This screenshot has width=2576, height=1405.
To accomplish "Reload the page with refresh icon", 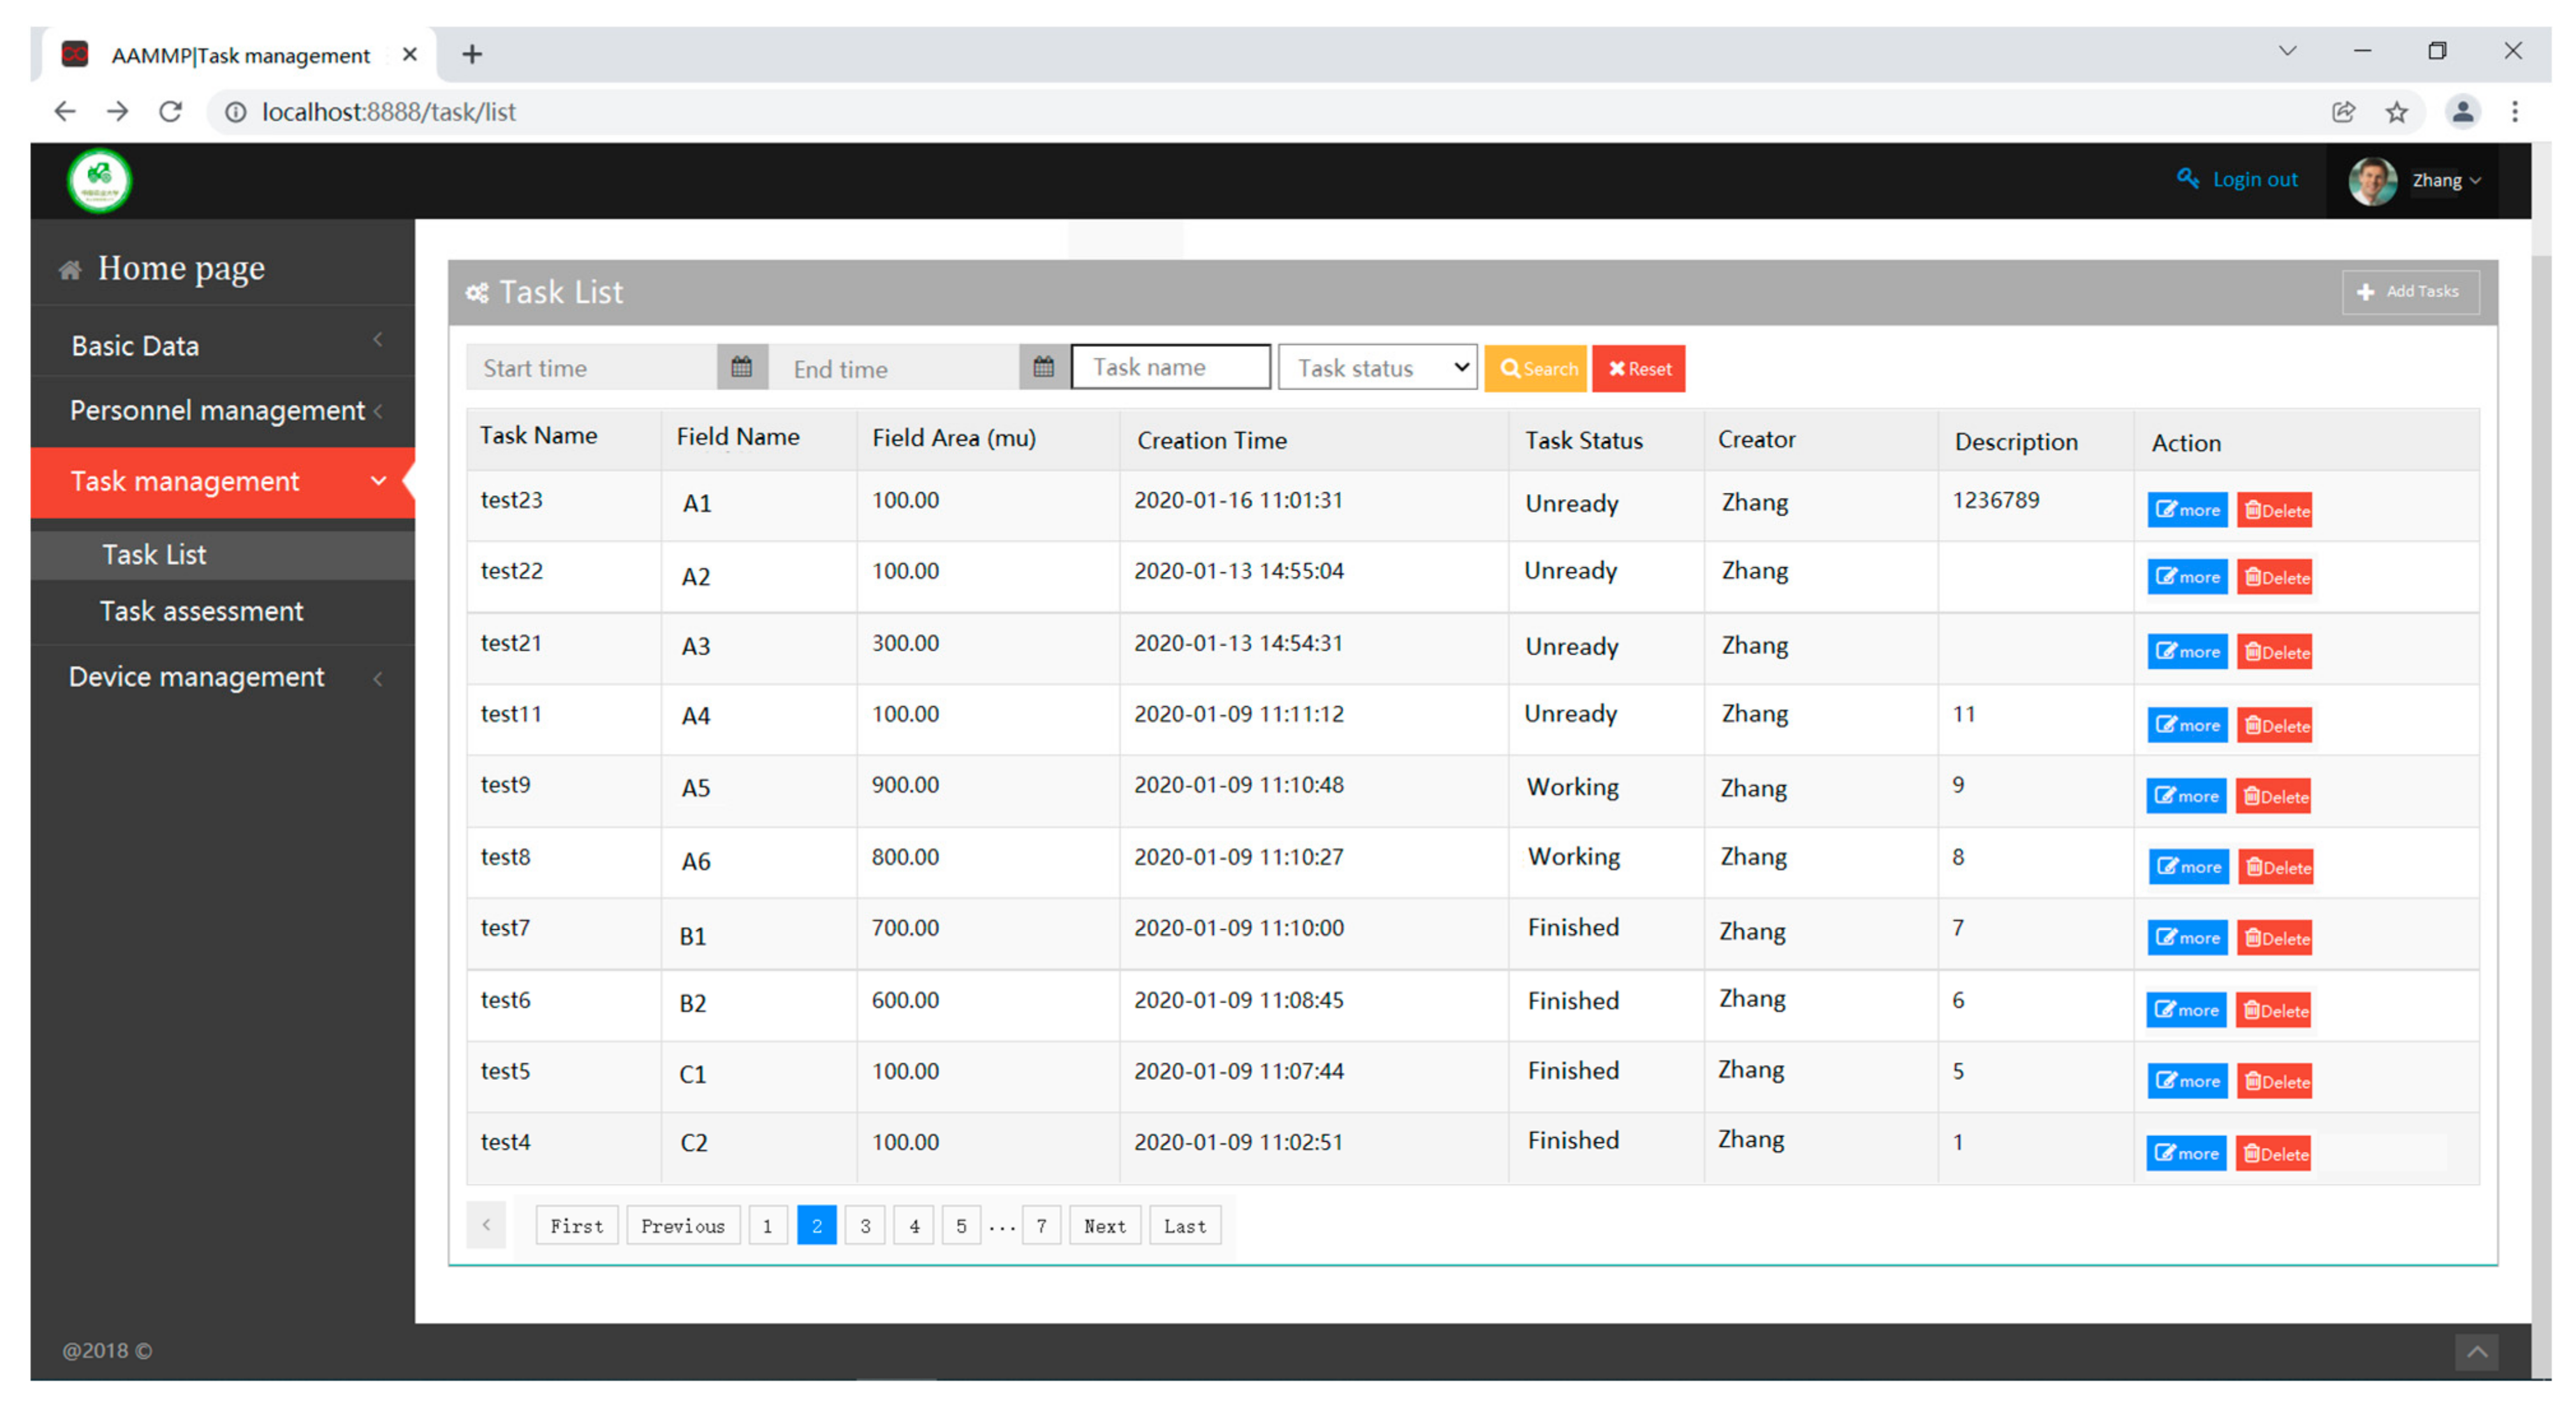I will pyautogui.click(x=171, y=112).
